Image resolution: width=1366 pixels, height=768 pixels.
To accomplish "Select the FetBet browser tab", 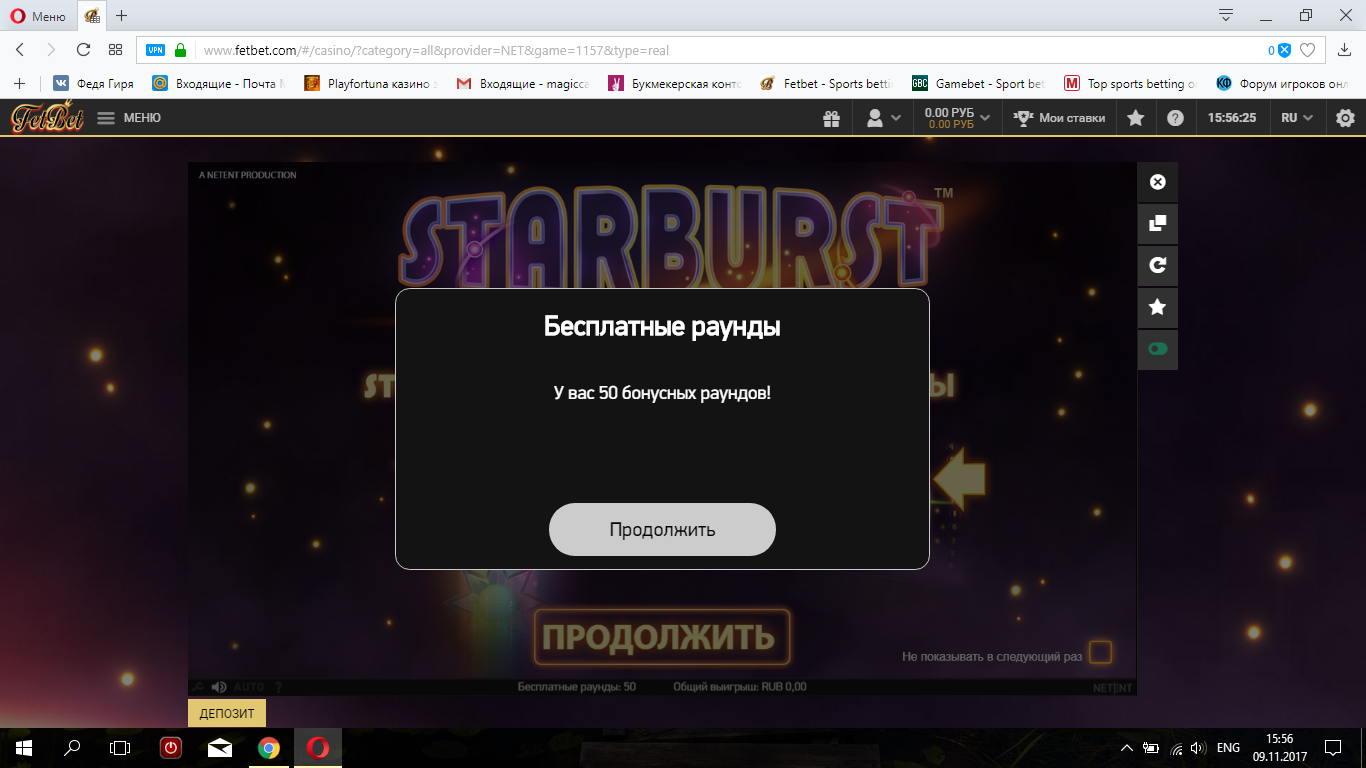I will click(92, 16).
